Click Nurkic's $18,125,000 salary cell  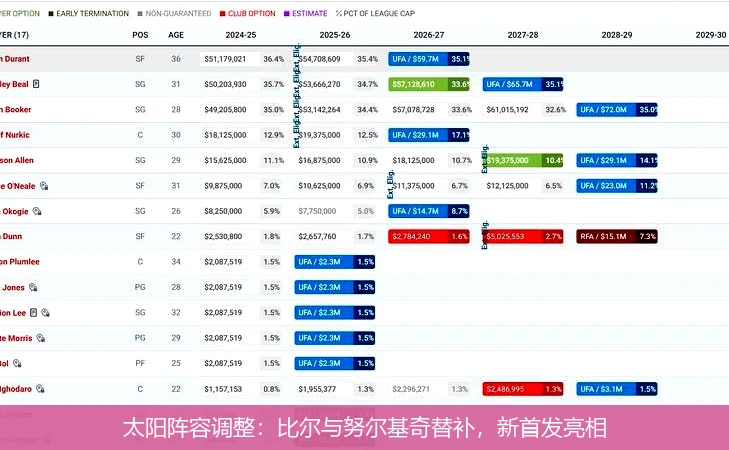pos(225,135)
